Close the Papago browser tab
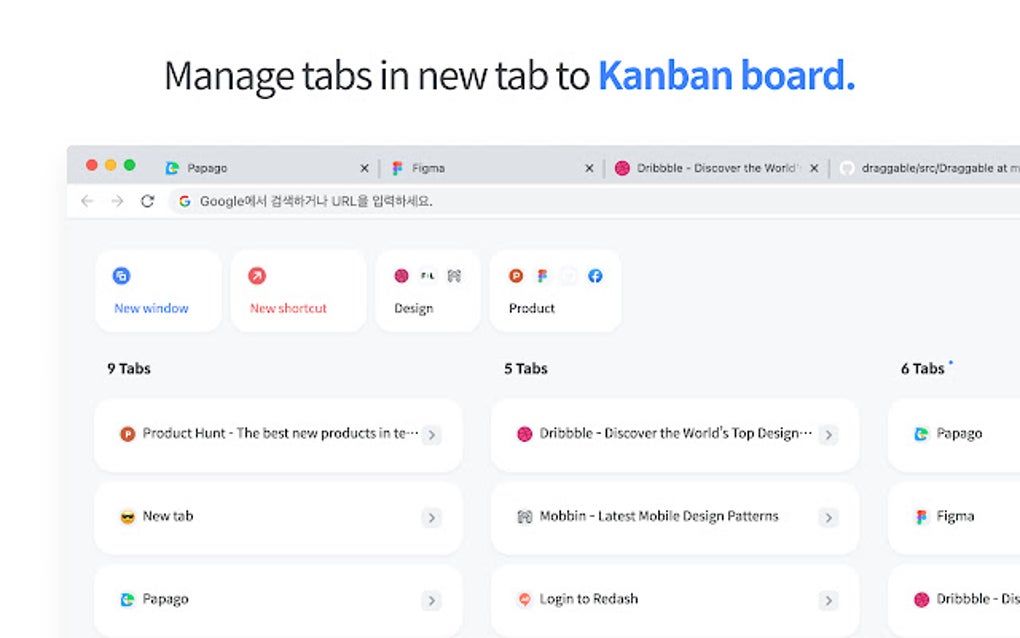 (x=364, y=168)
